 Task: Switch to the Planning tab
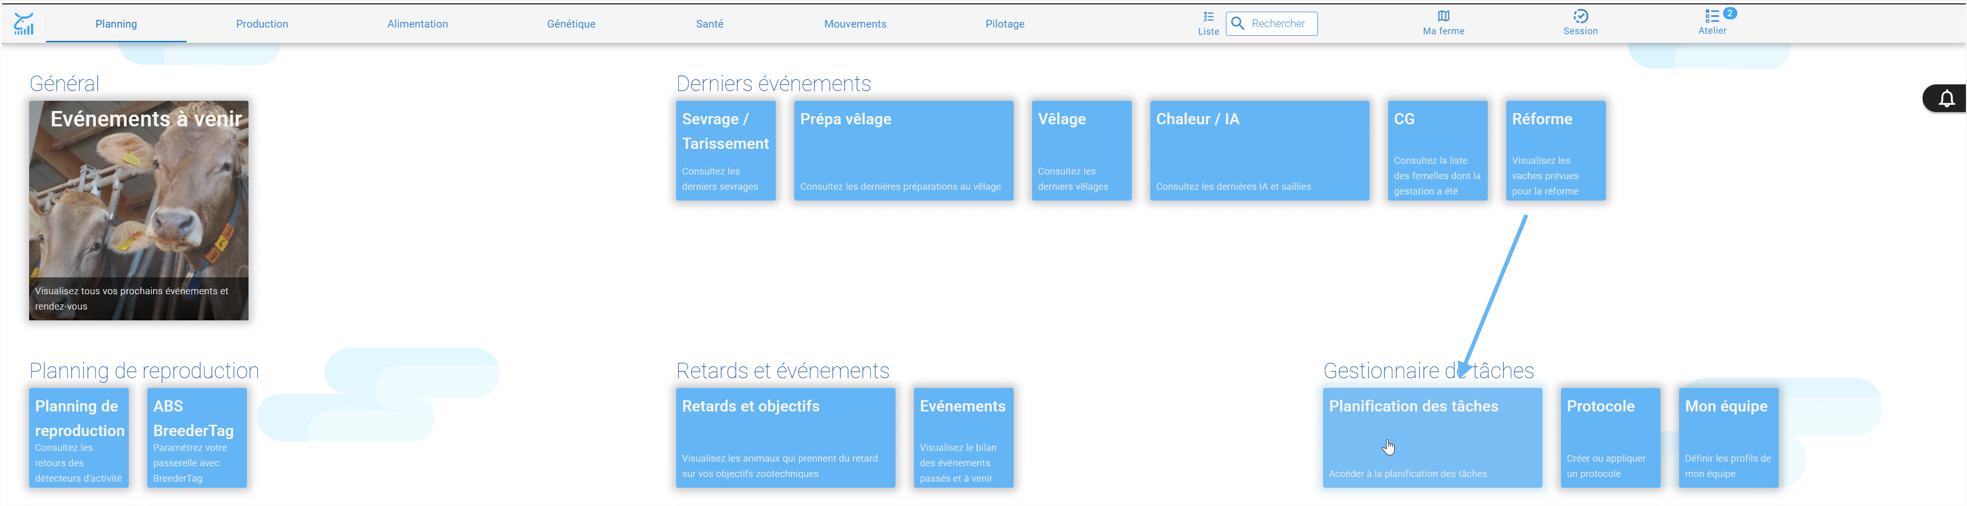(x=116, y=24)
